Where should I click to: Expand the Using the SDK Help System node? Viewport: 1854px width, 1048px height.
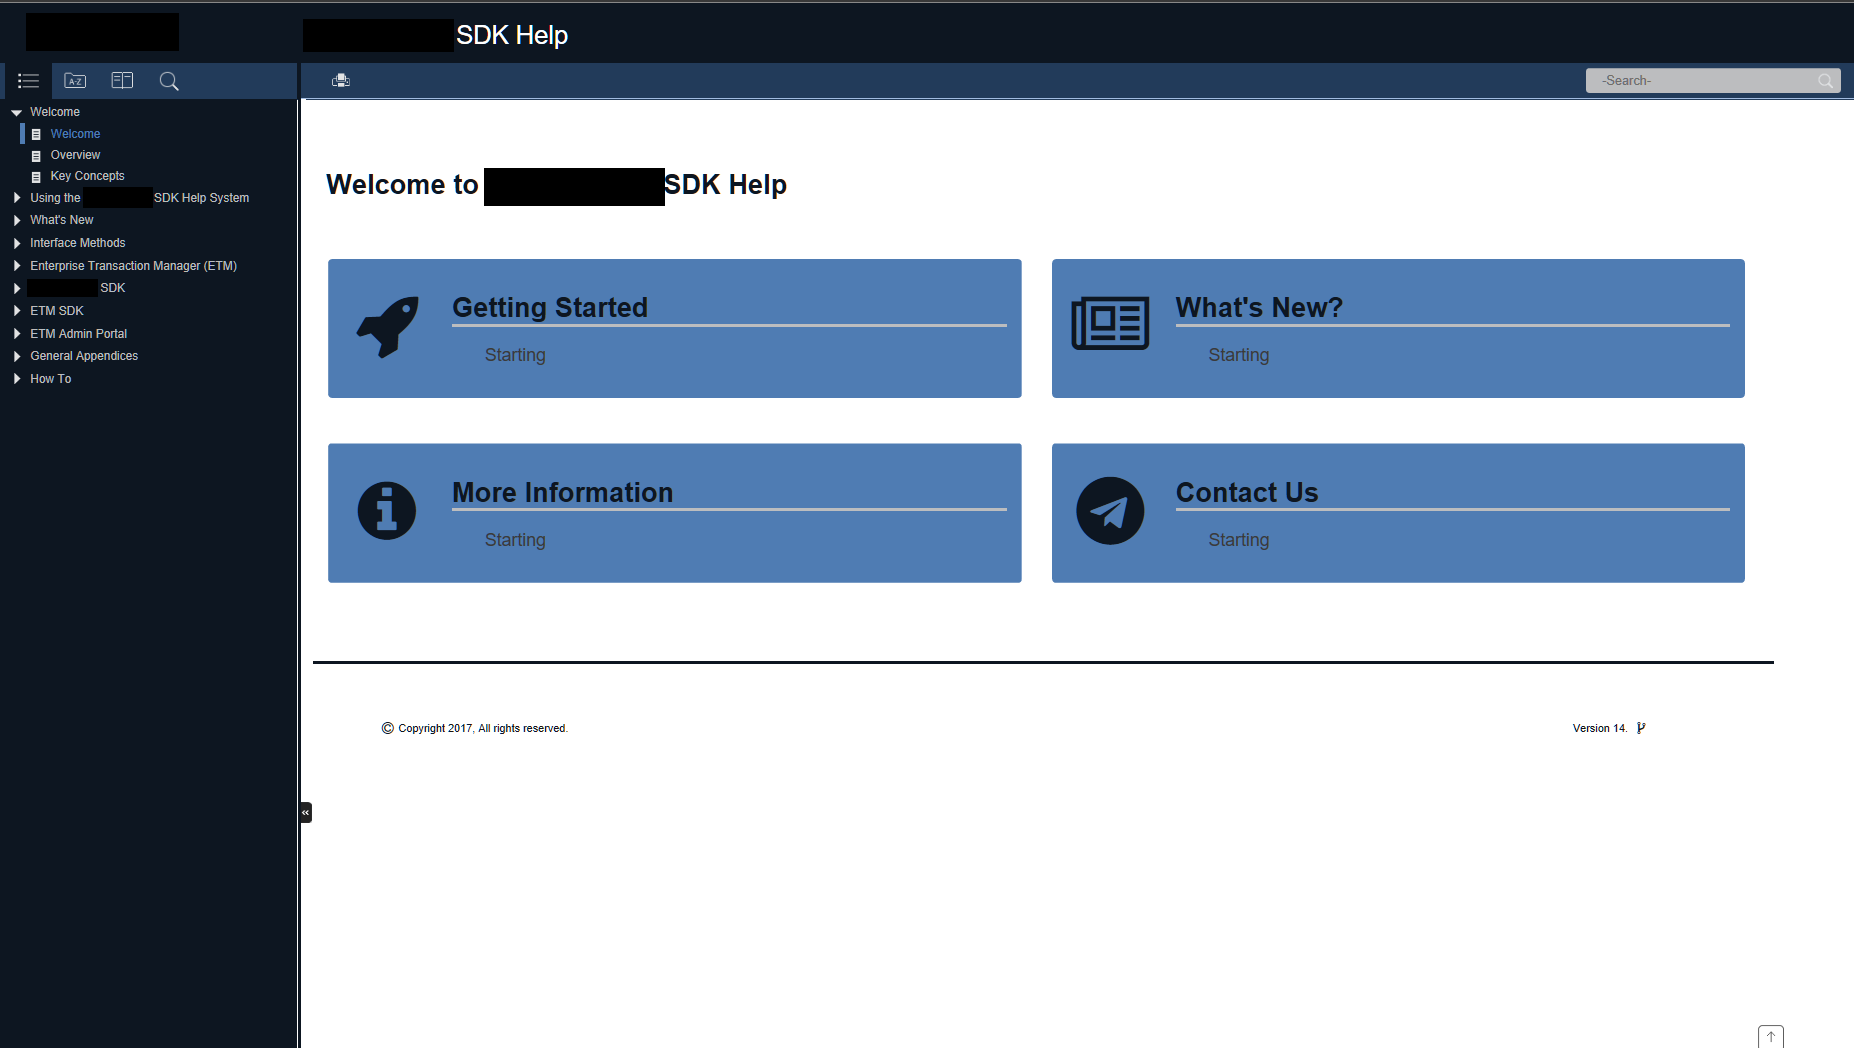click(x=17, y=198)
